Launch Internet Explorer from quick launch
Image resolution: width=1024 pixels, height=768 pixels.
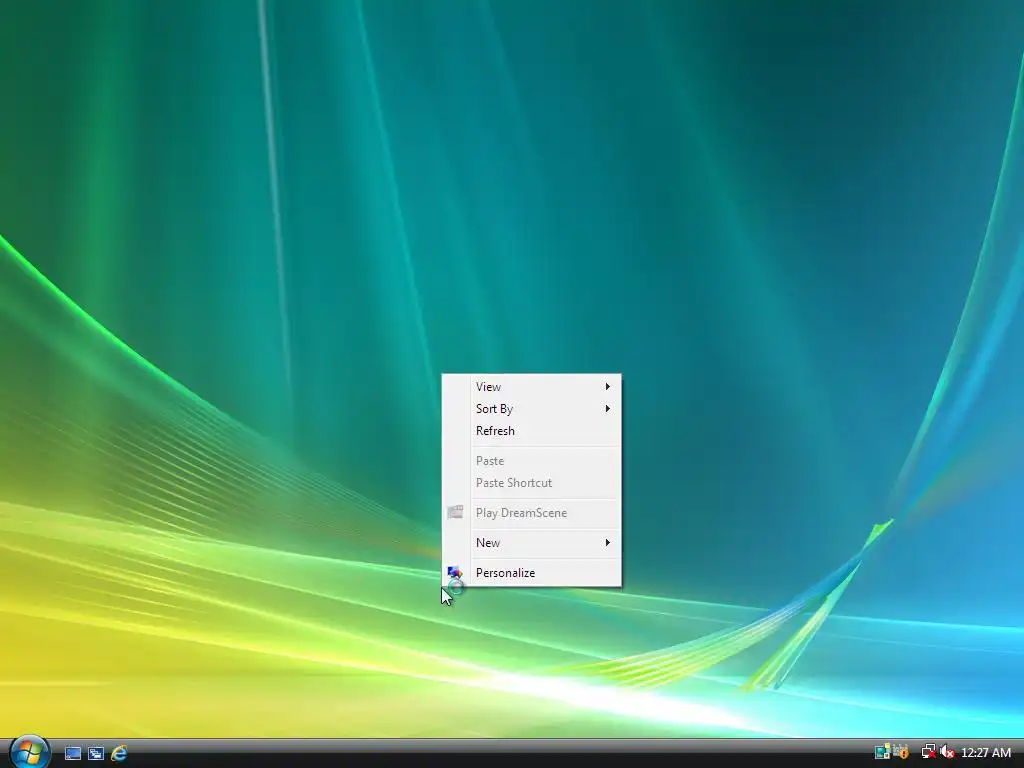tap(119, 753)
